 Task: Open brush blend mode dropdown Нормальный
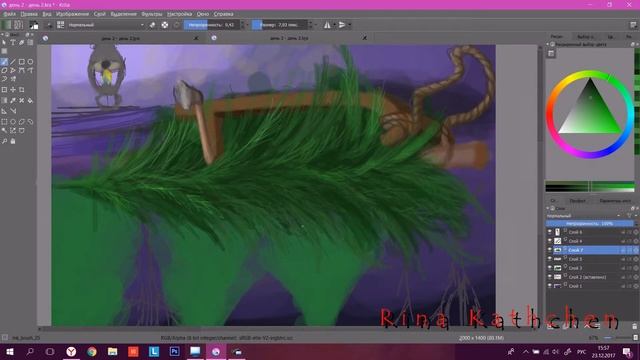(106, 25)
